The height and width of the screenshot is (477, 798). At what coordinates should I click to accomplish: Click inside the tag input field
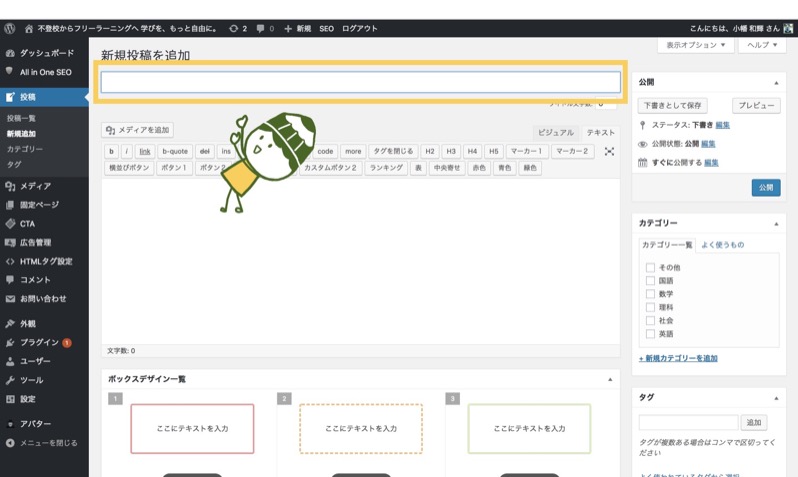coord(688,422)
